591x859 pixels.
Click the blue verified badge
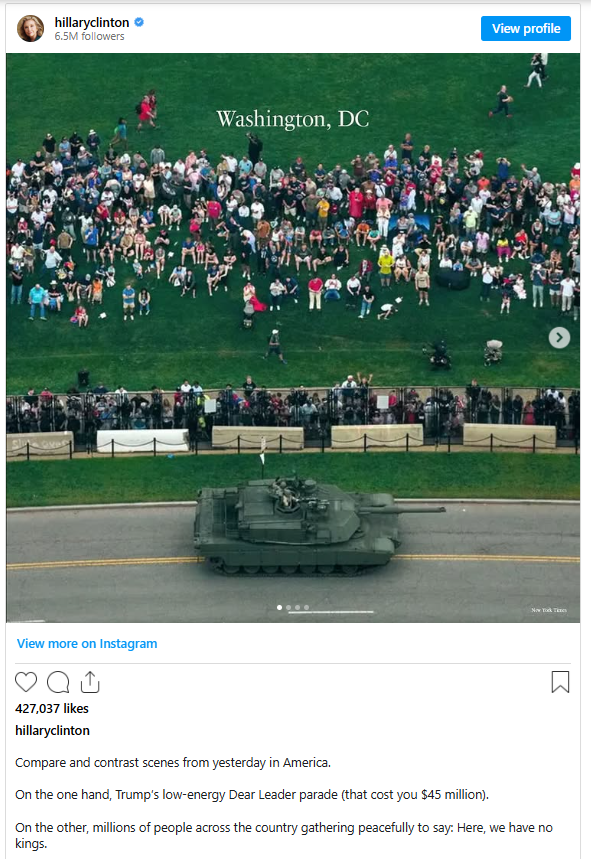139,22
